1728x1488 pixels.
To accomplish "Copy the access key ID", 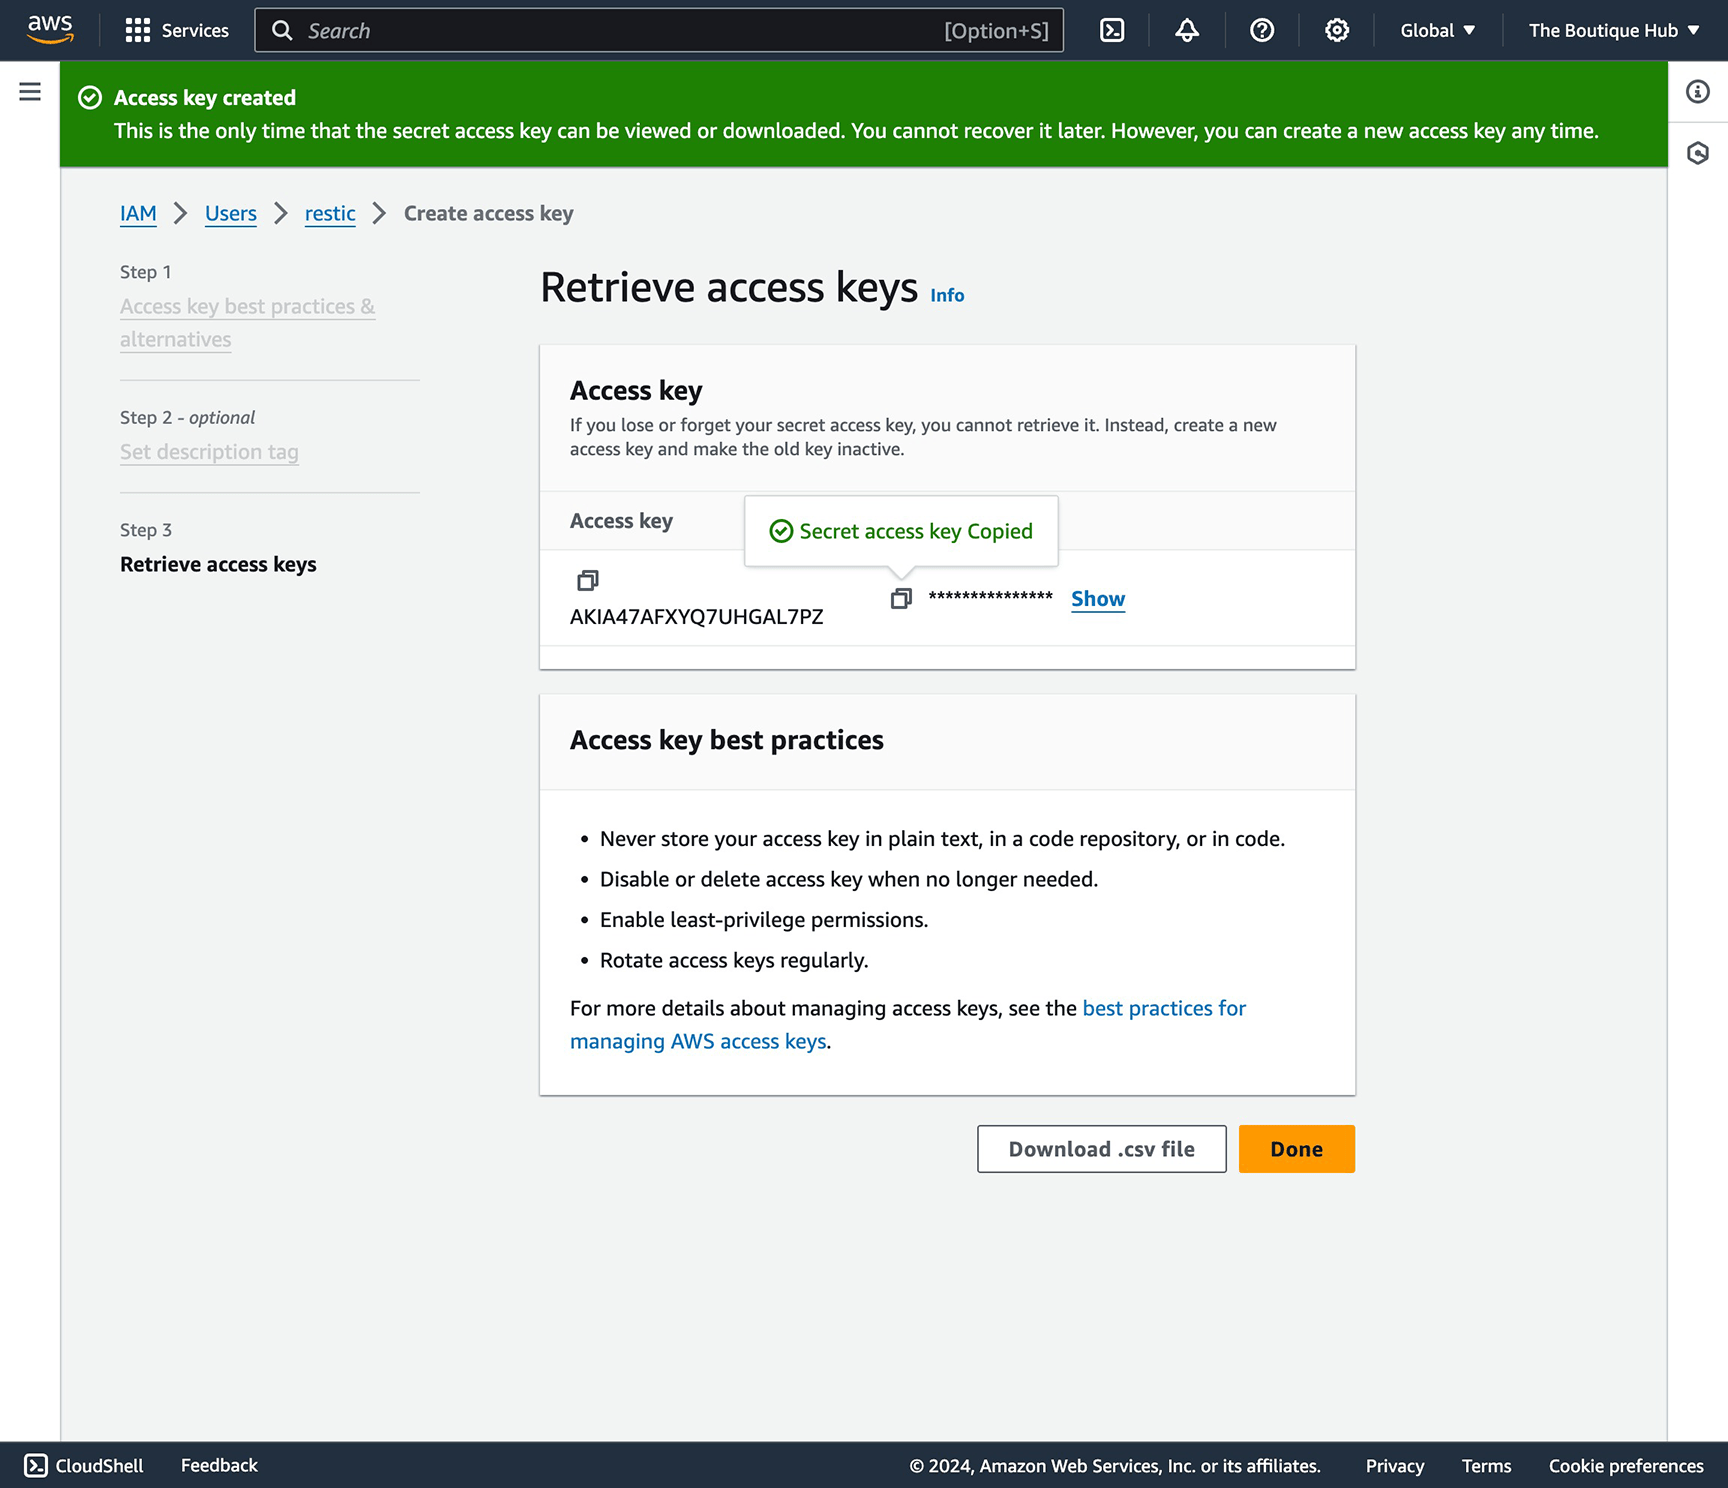I will point(588,580).
